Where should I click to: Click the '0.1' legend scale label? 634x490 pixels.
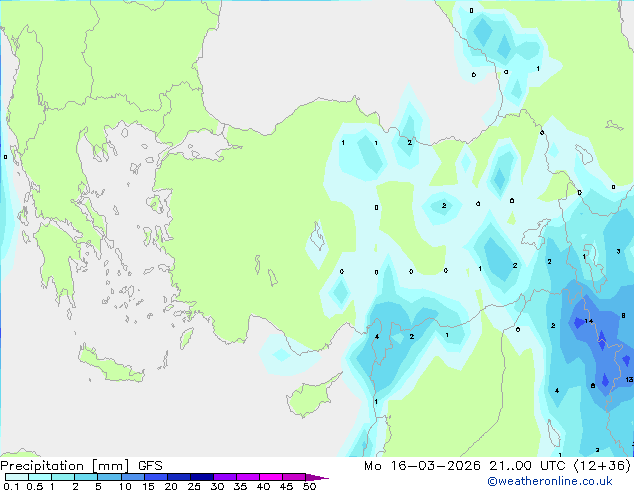point(11,486)
